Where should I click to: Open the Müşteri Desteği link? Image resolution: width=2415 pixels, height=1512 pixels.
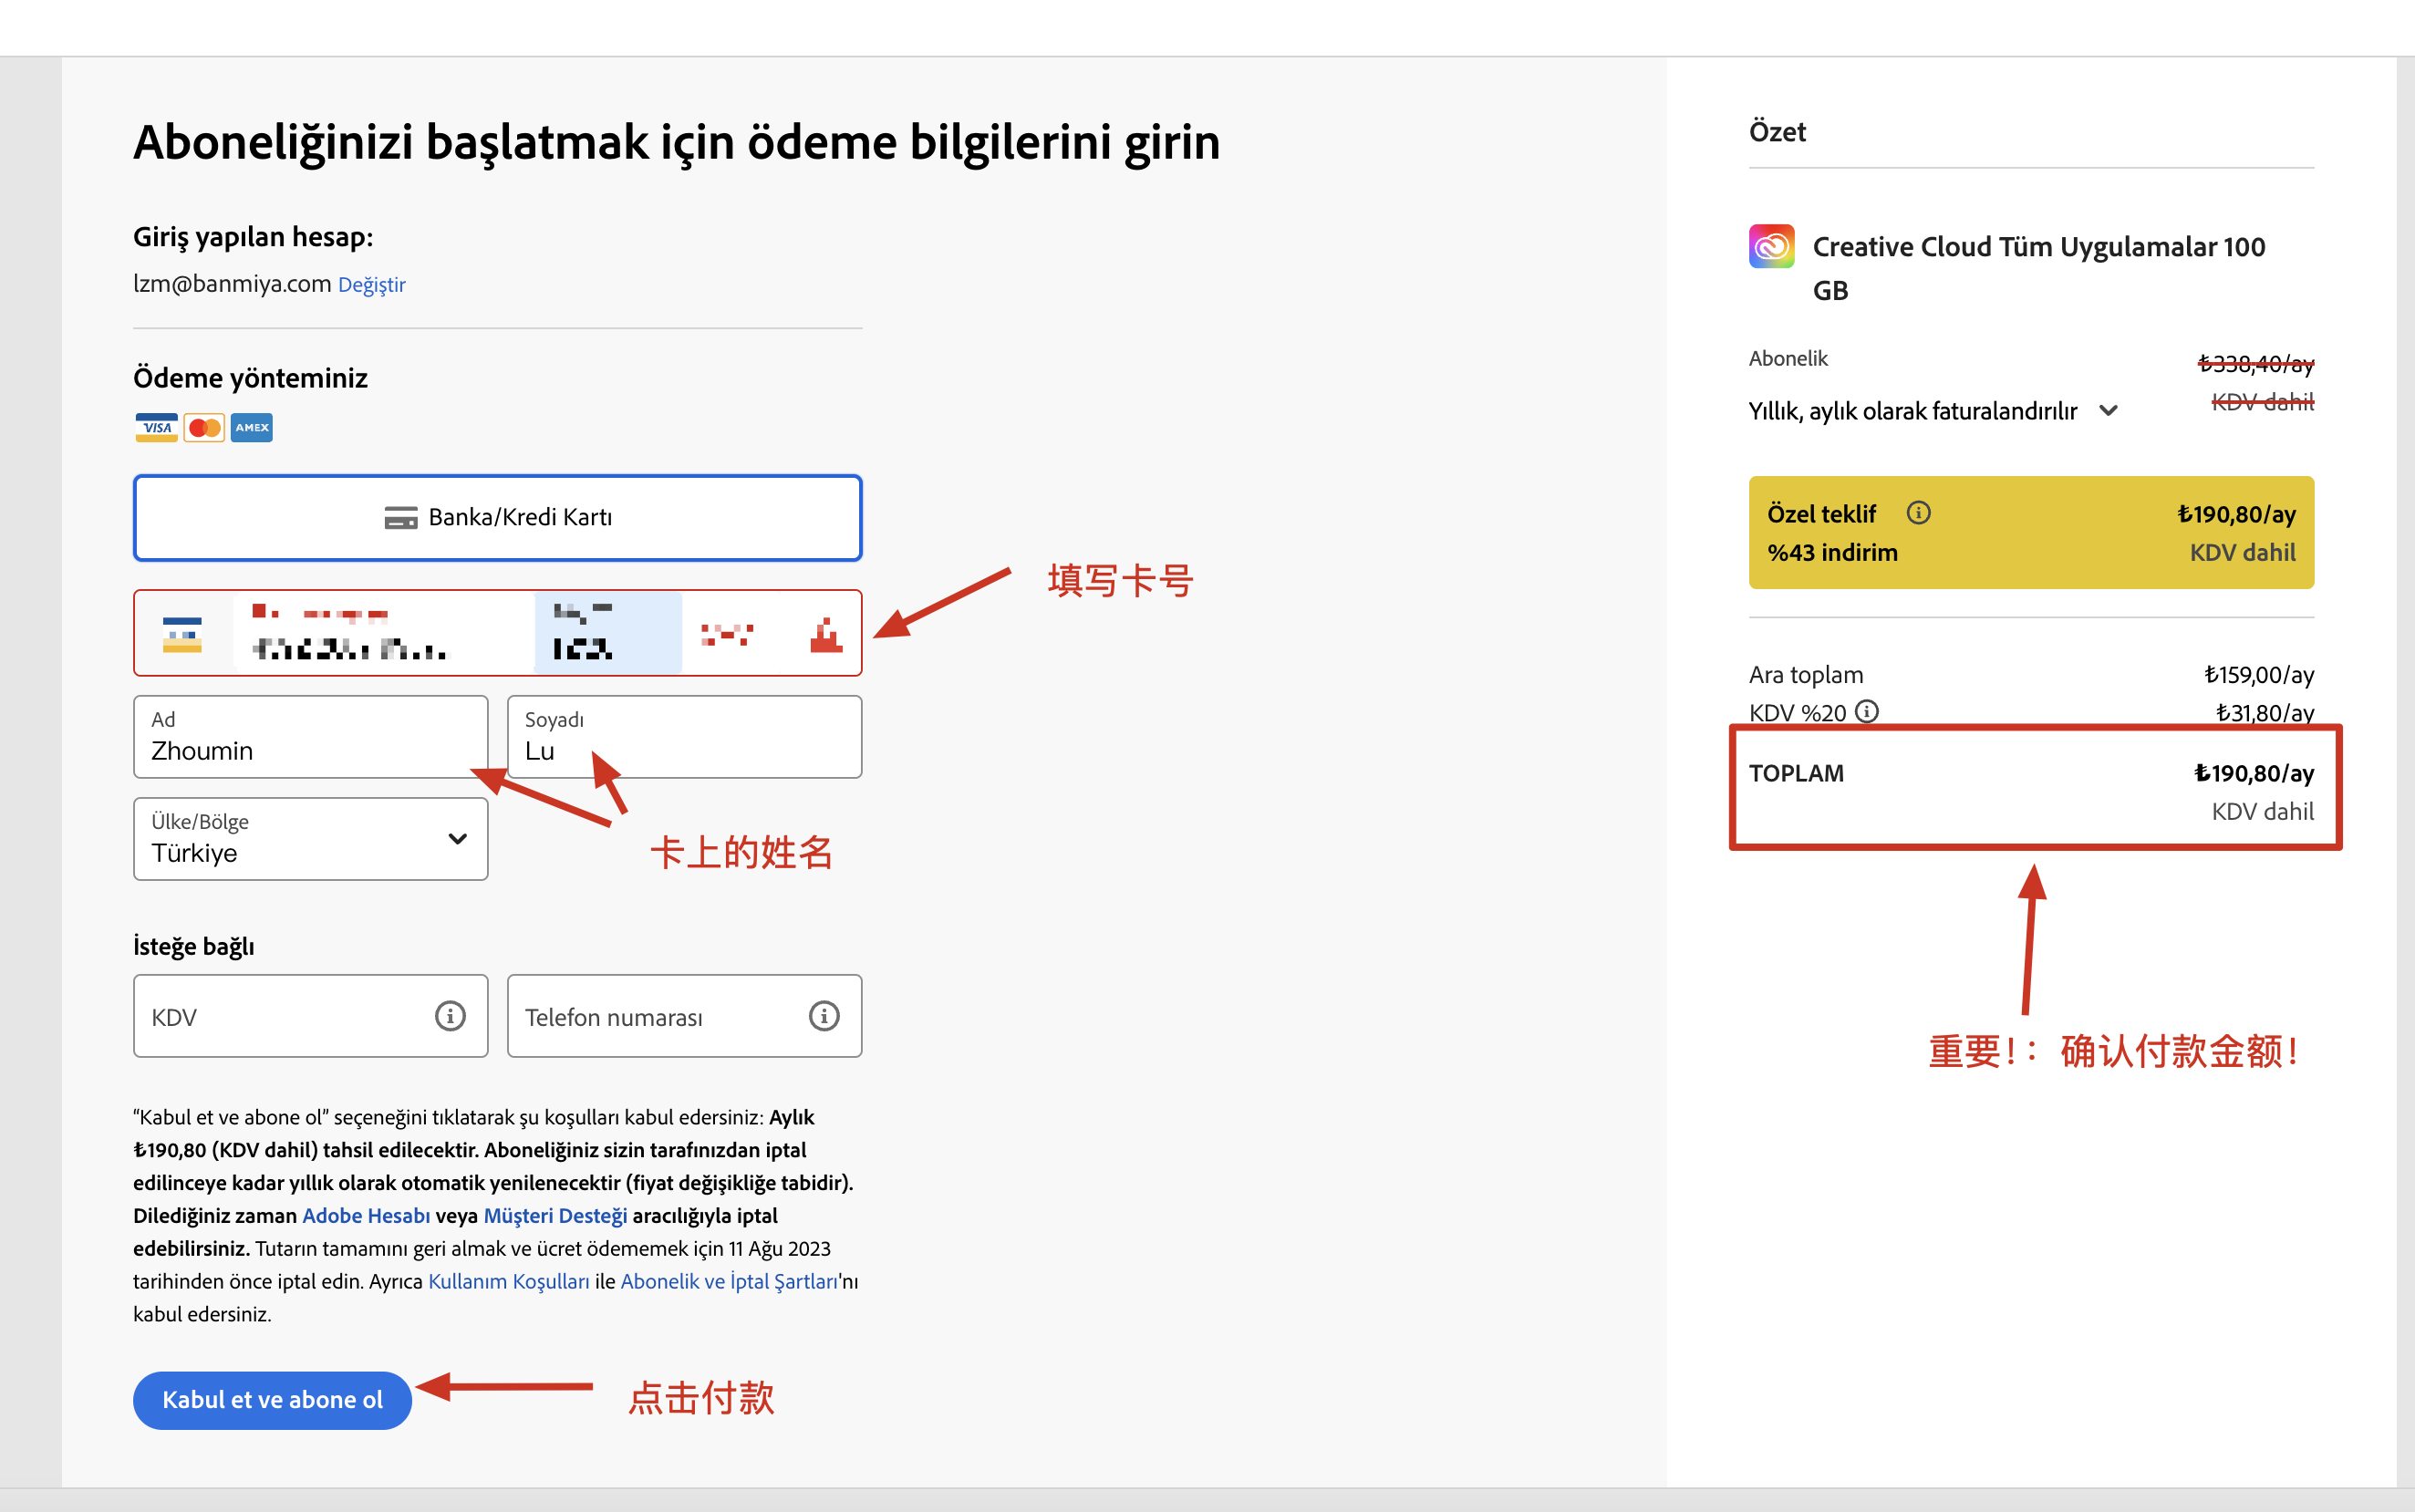point(555,1216)
